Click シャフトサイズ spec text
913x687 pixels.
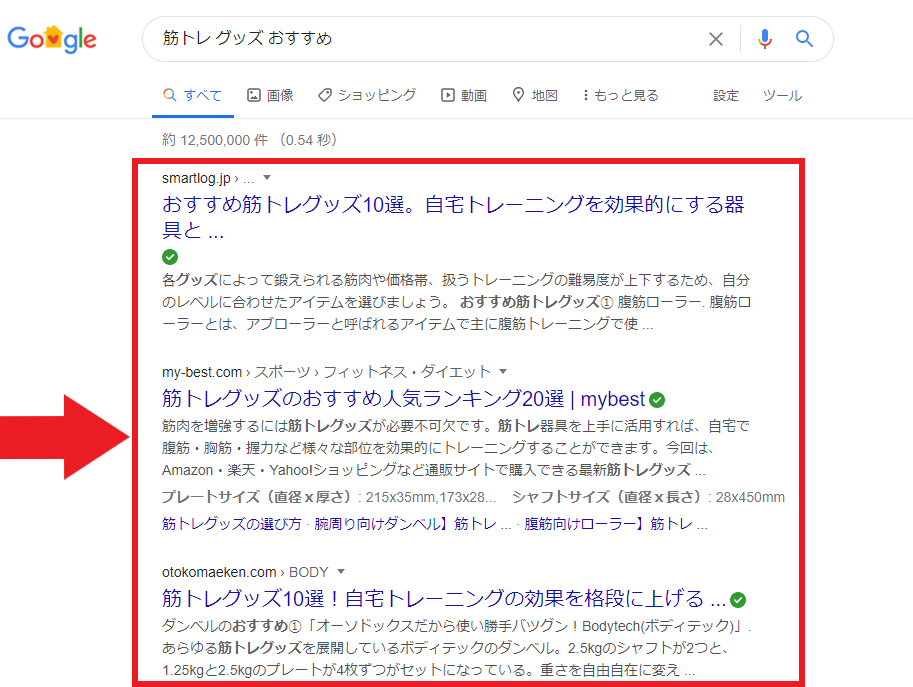pos(648,497)
